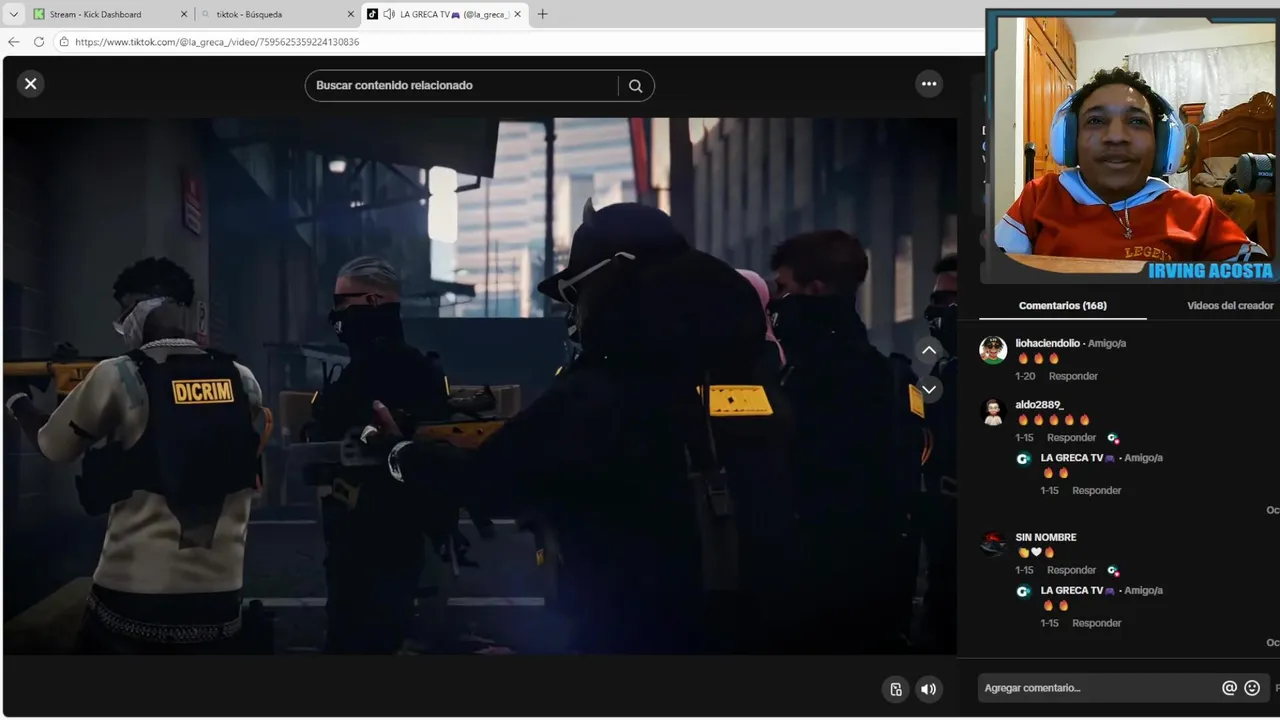The image size is (1280, 720).
Task: Open LA GRECA TV name under SIN NOMBRE comment
Action: click(1077, 591)
